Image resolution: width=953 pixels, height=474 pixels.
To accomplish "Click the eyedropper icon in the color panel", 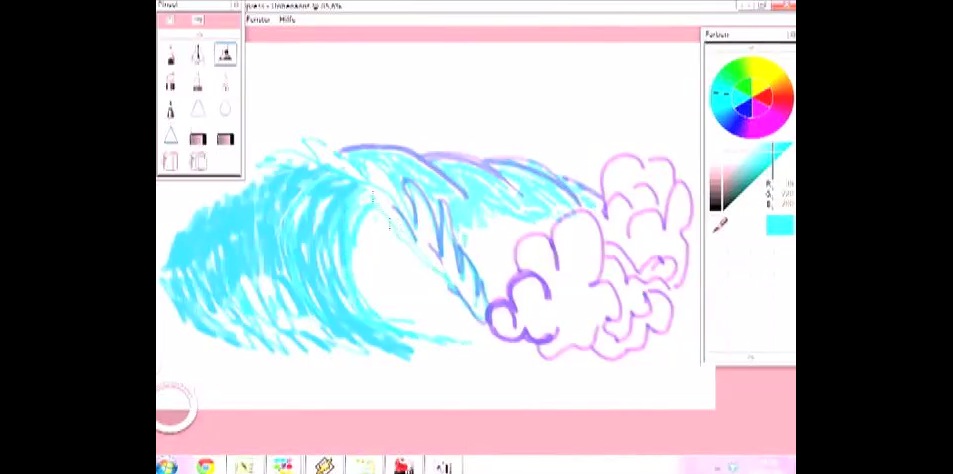I will click(x=719, y=226).
